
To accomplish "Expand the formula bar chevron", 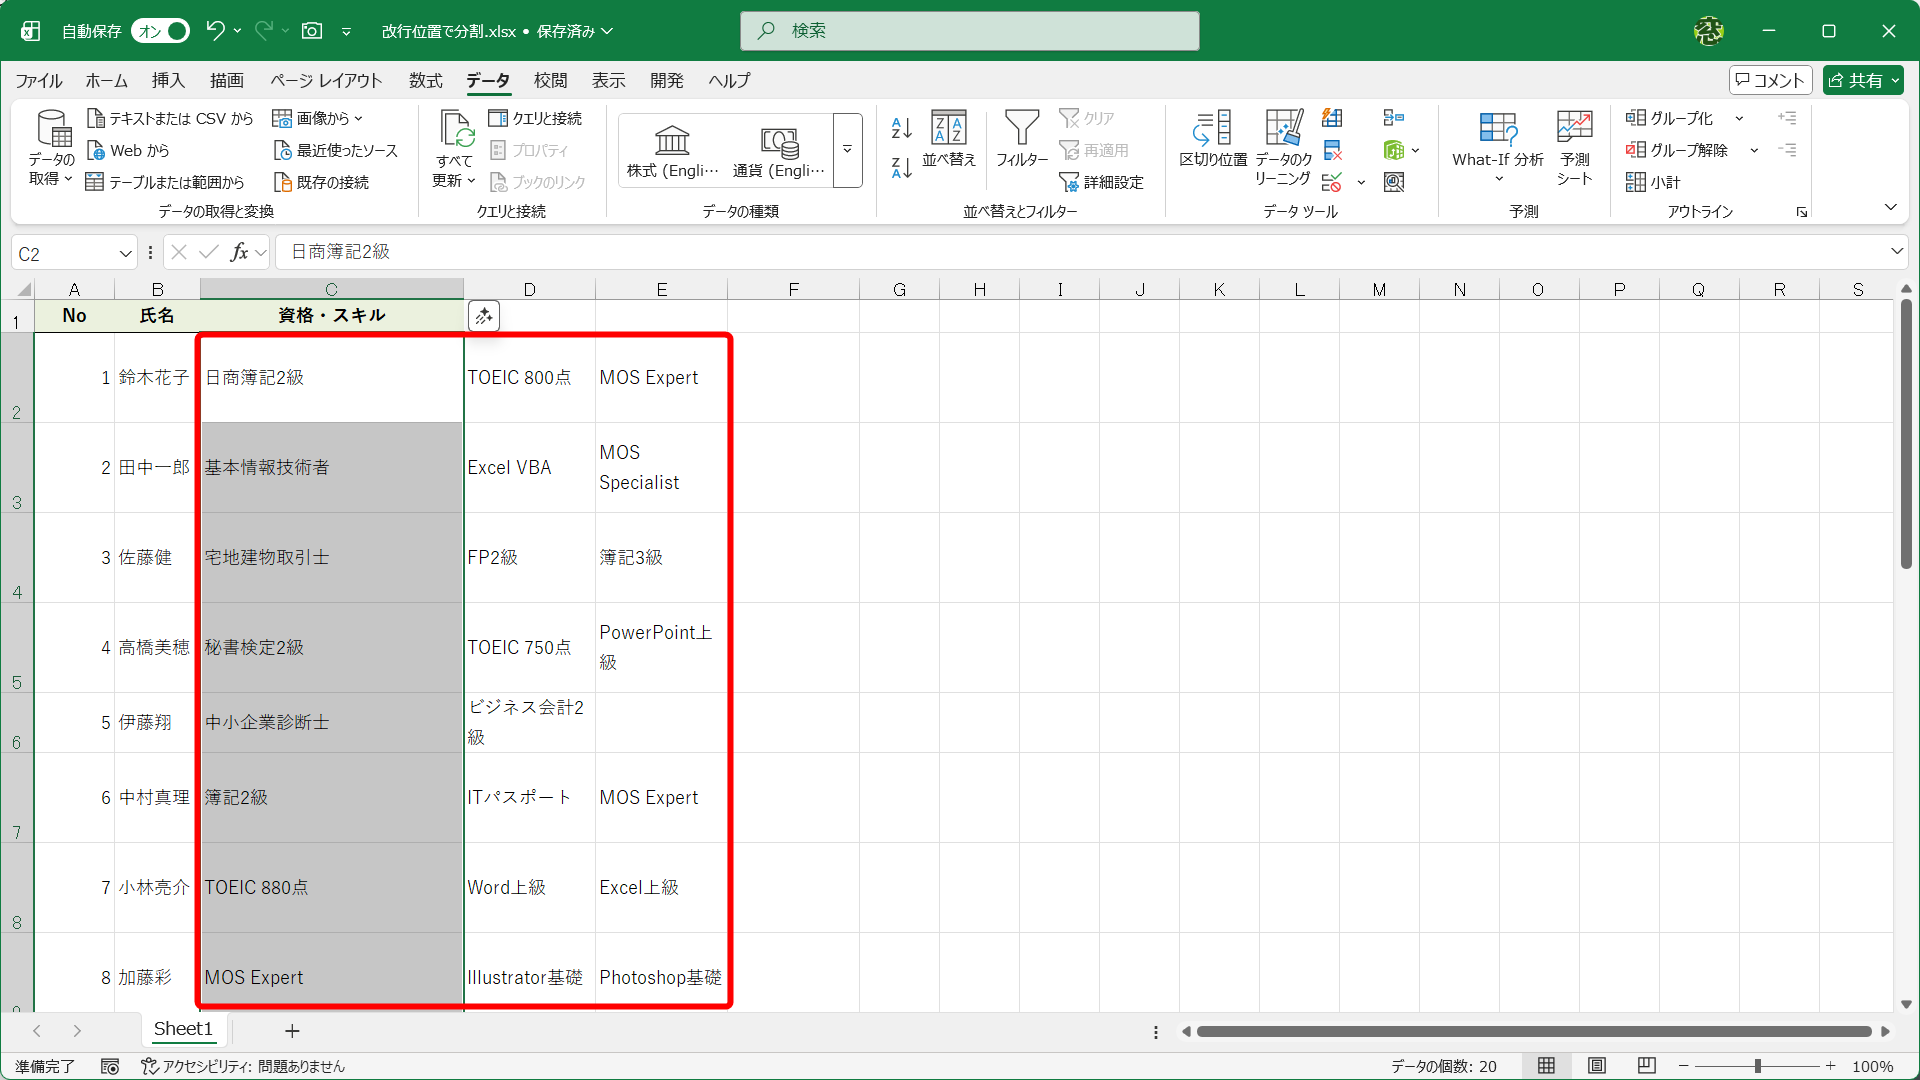I will pos(1896,252).
